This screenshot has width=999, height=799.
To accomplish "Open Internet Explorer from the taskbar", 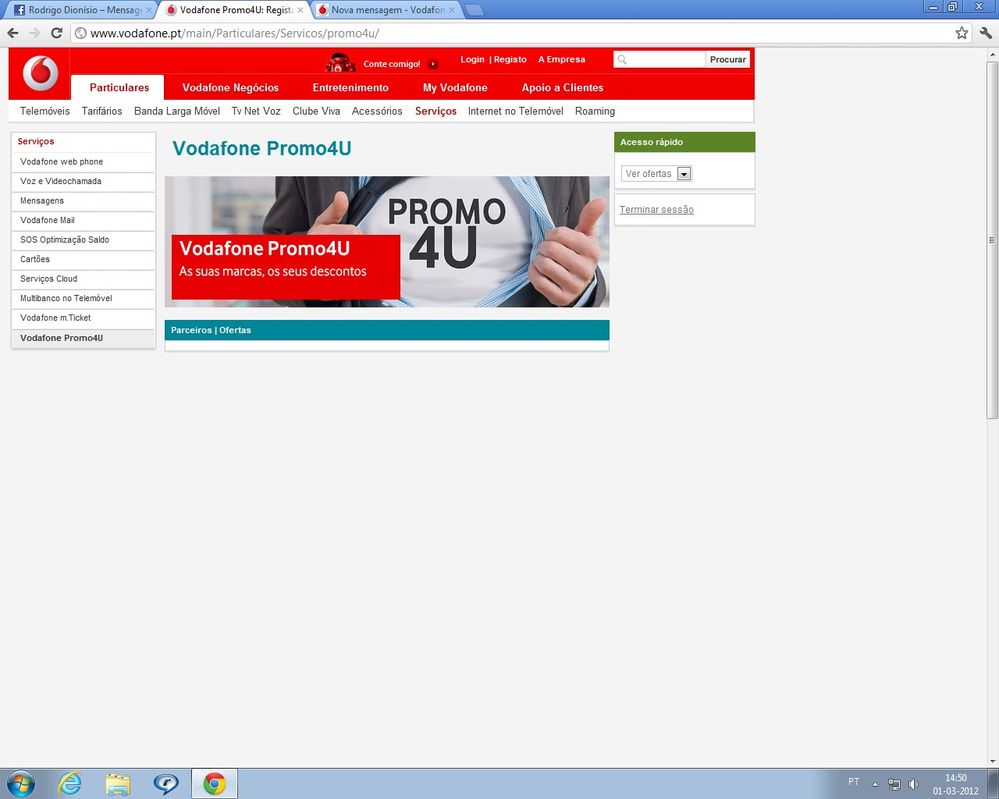I will 69,784.
